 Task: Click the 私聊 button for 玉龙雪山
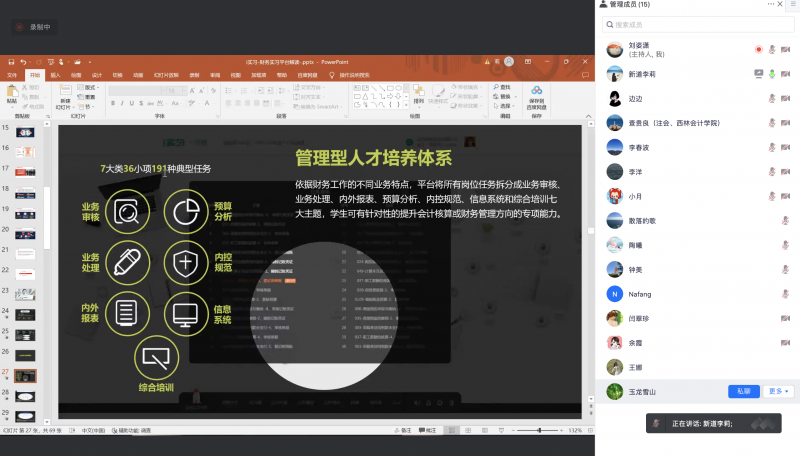[x=743, y=391]
